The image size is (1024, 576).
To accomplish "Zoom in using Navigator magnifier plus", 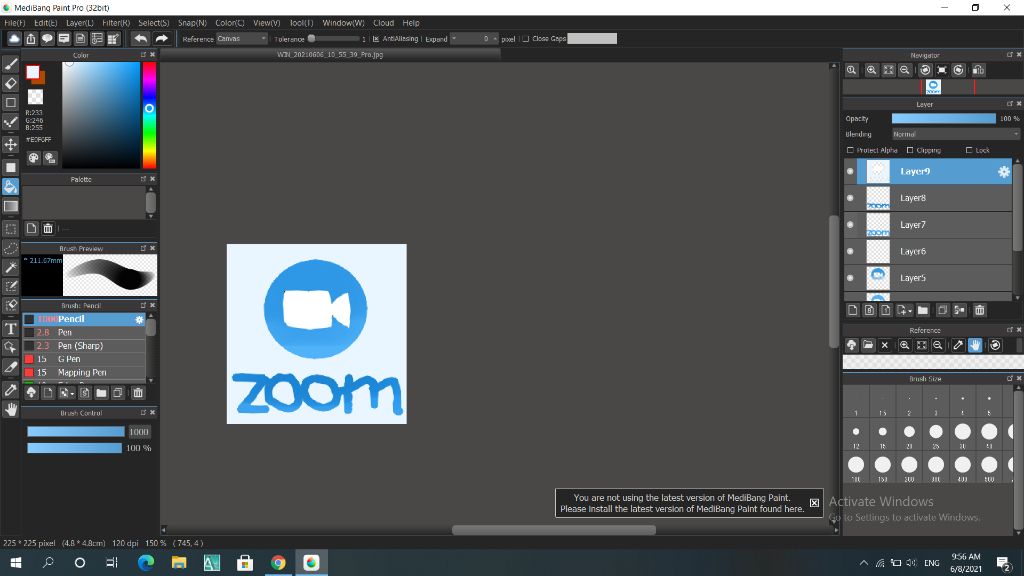I will click(x=871, y=70).
